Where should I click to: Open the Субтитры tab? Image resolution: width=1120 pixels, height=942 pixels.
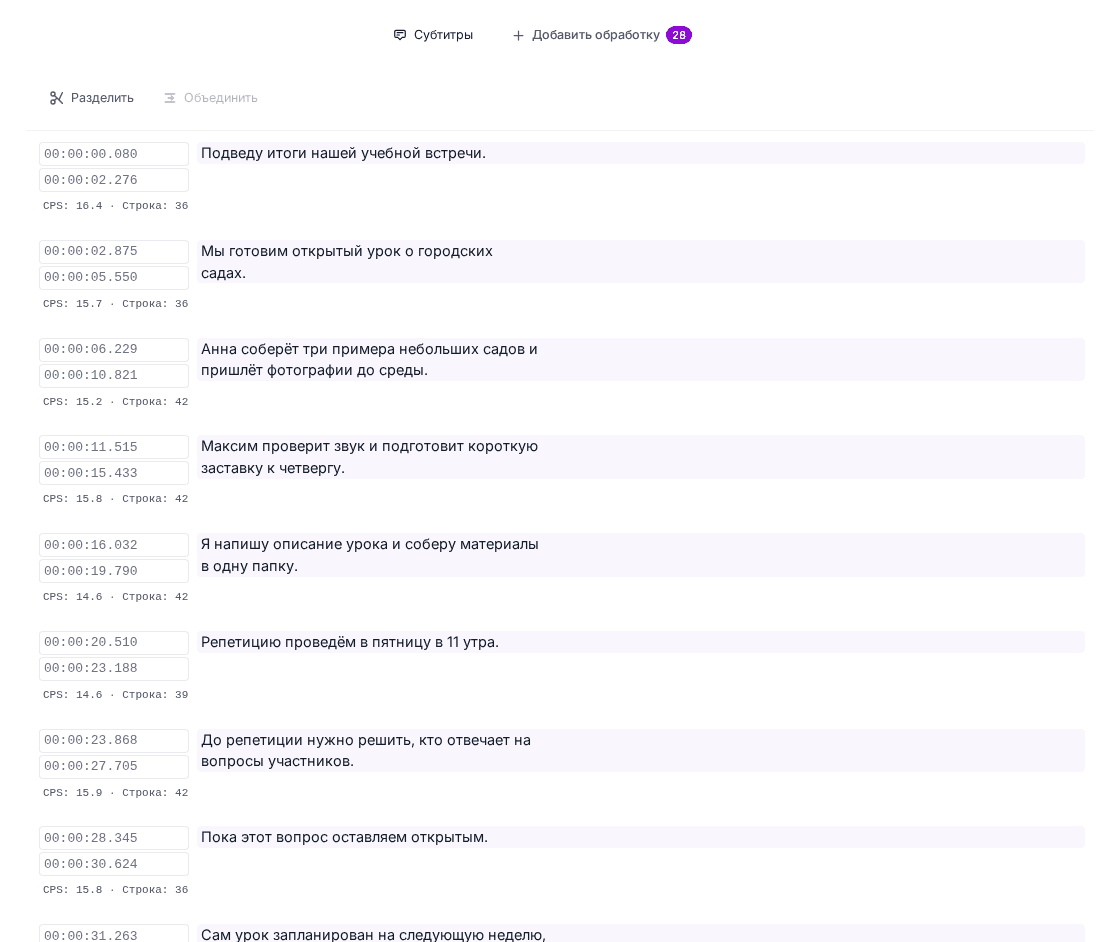coord(434,35)
